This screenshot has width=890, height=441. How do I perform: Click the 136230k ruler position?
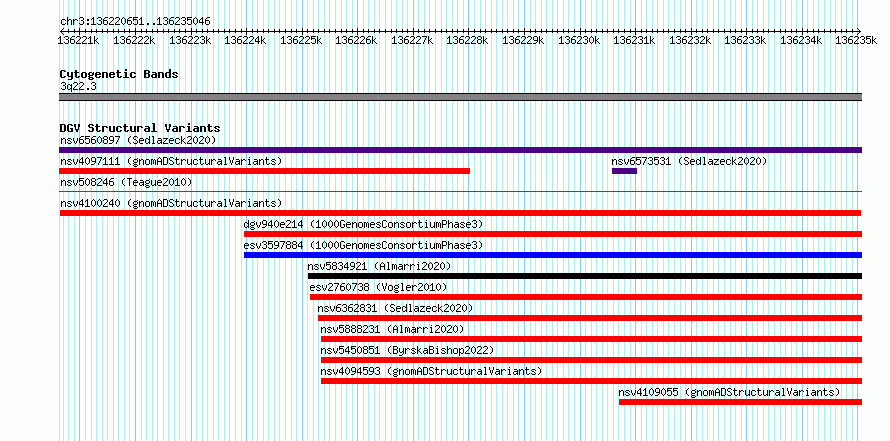coord(579,40)
